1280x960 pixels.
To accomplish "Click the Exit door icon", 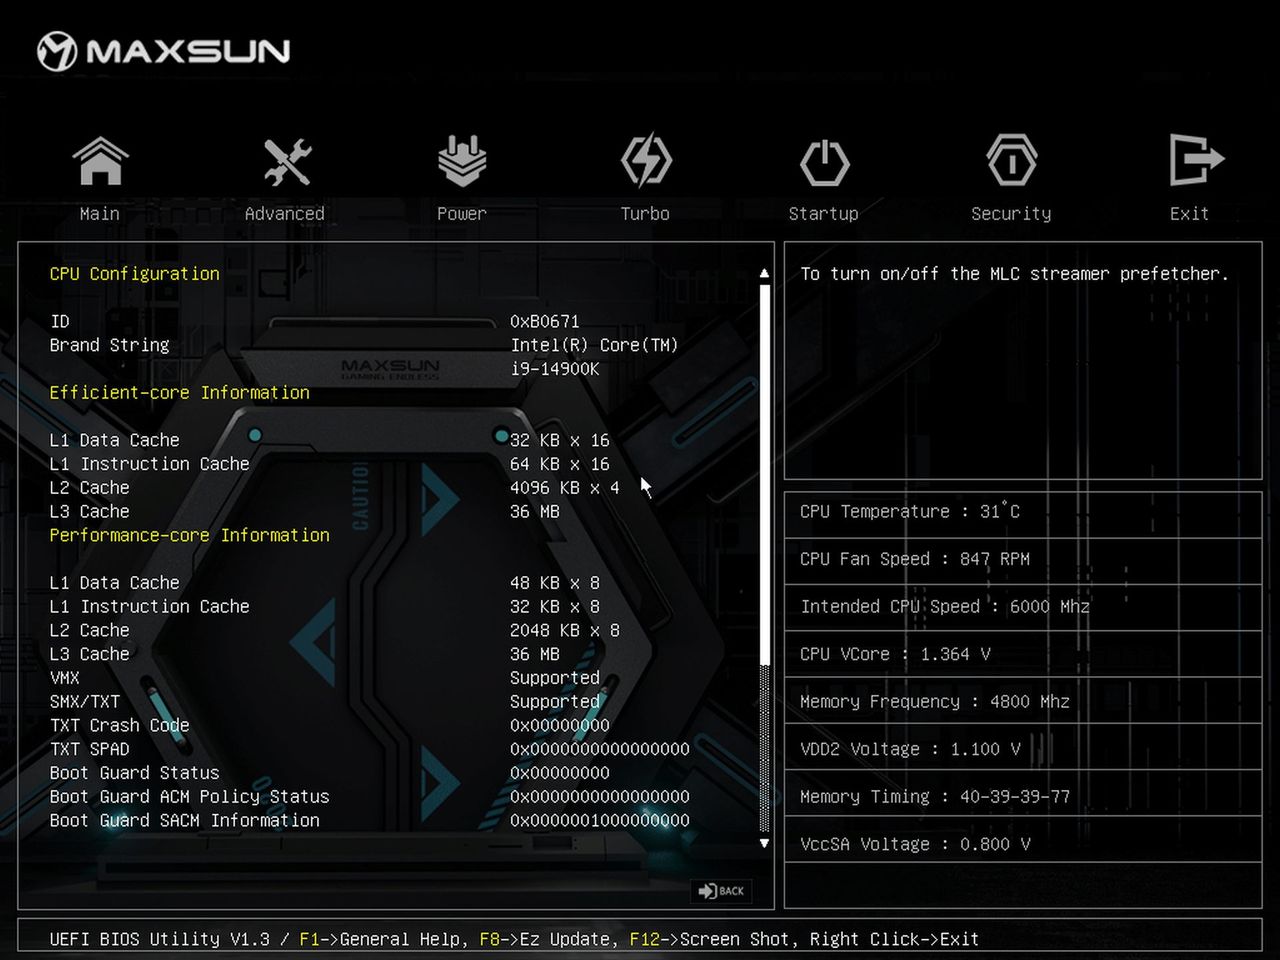I will coord(1196,160).
